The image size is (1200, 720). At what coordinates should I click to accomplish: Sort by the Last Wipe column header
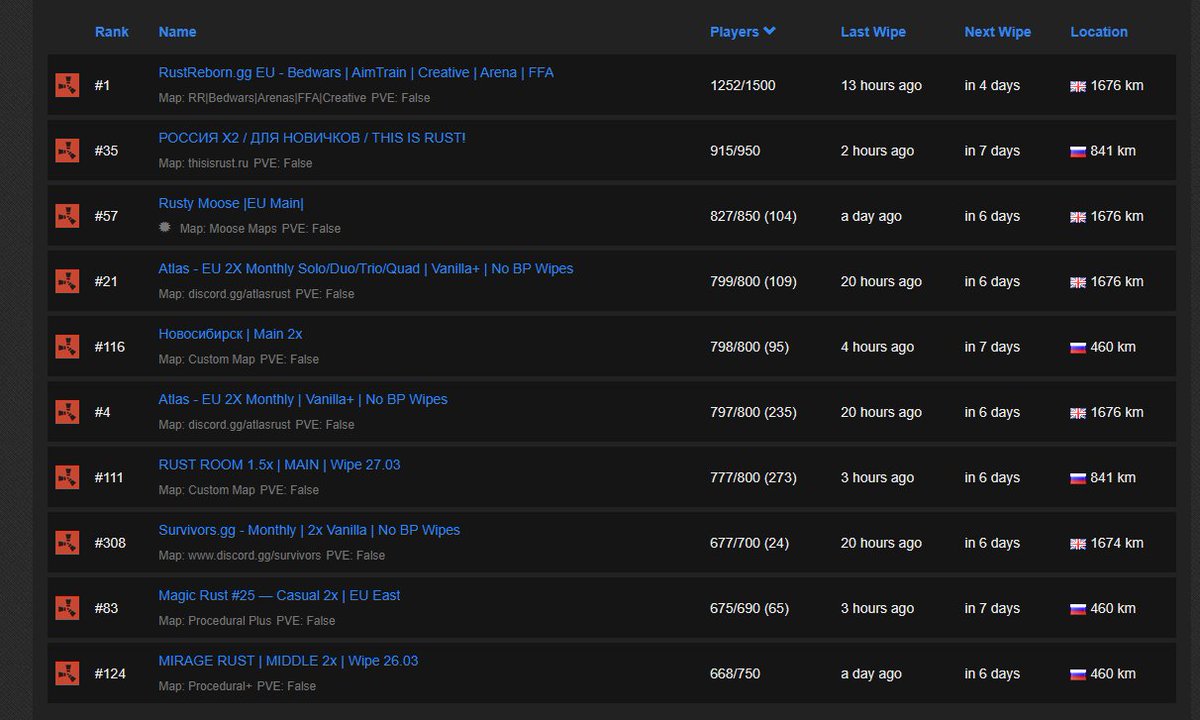873,32
